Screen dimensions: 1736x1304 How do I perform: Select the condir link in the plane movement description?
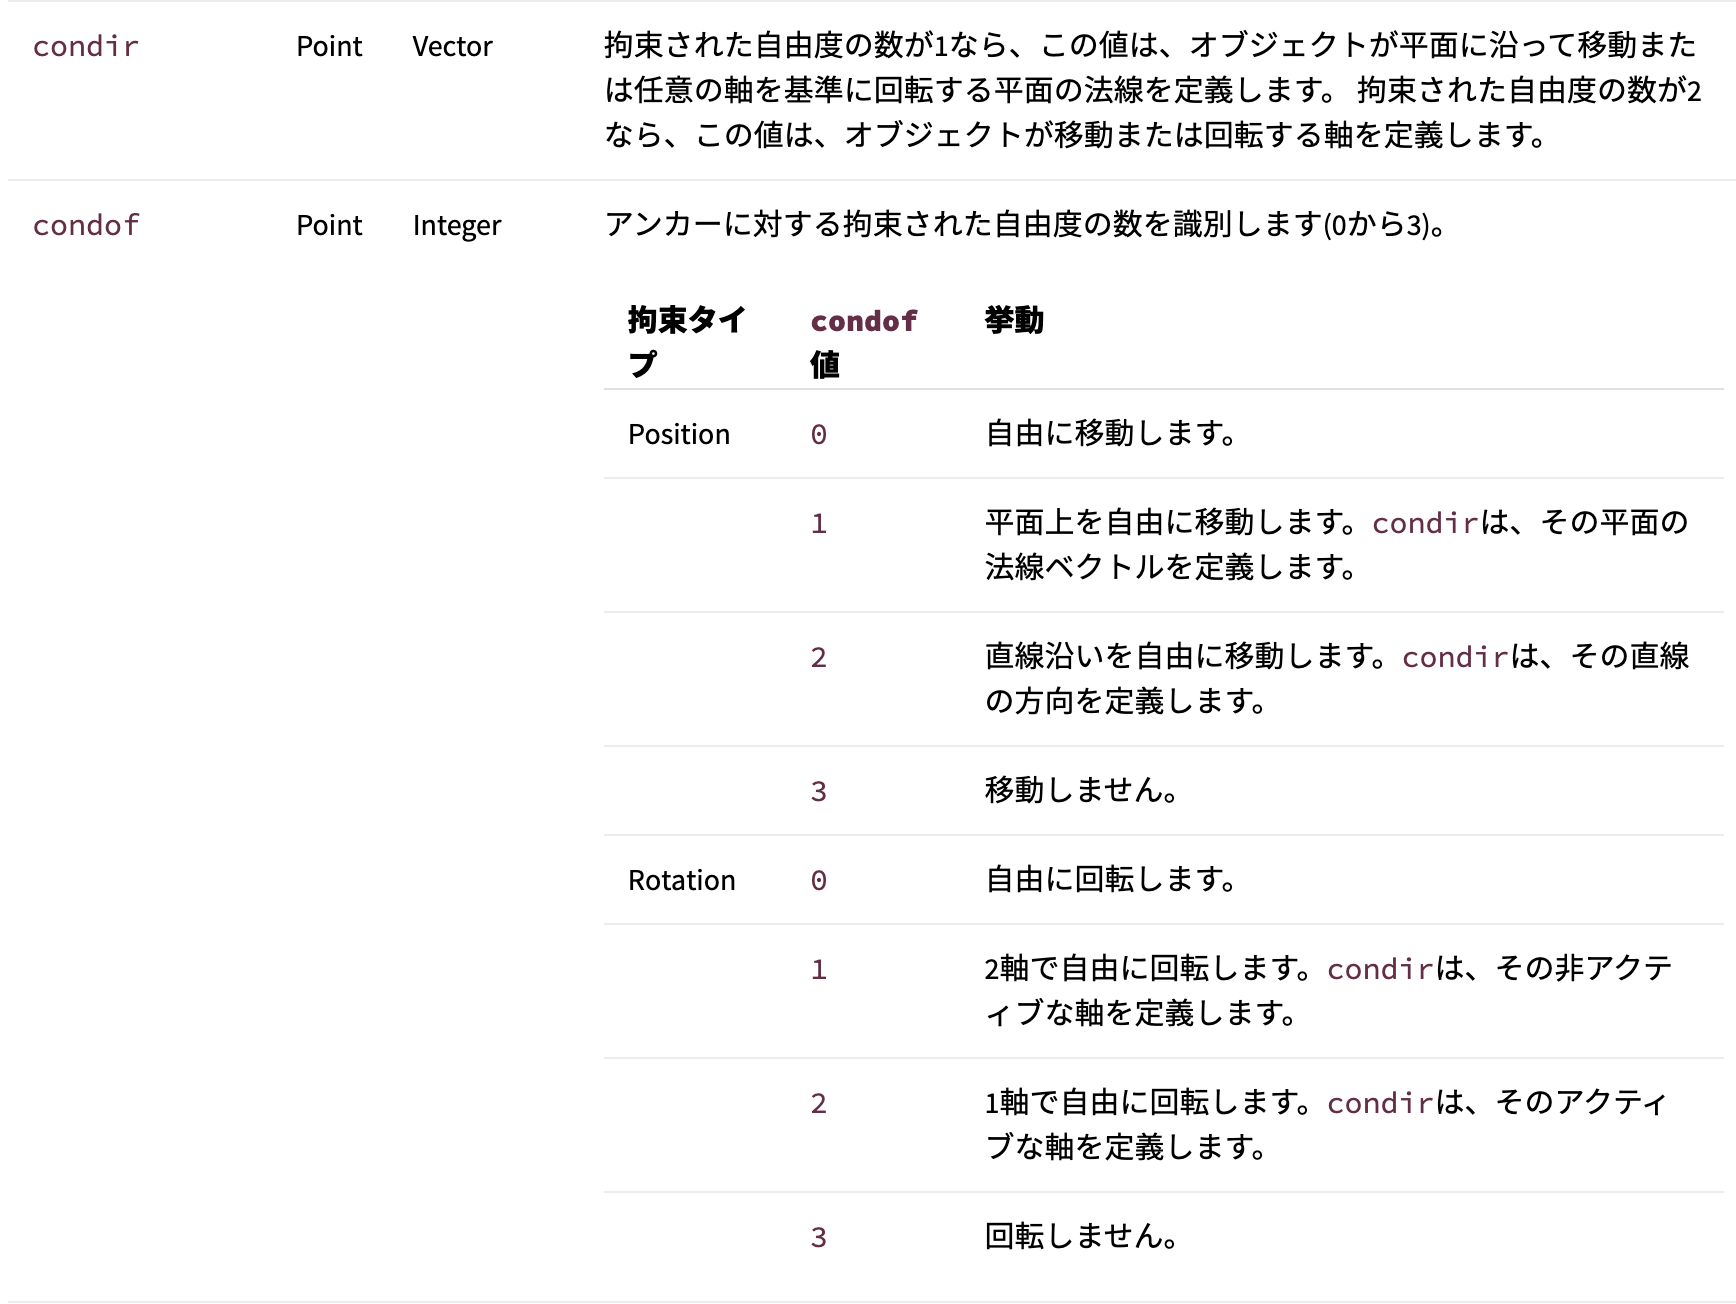[x=1425, y=523]
